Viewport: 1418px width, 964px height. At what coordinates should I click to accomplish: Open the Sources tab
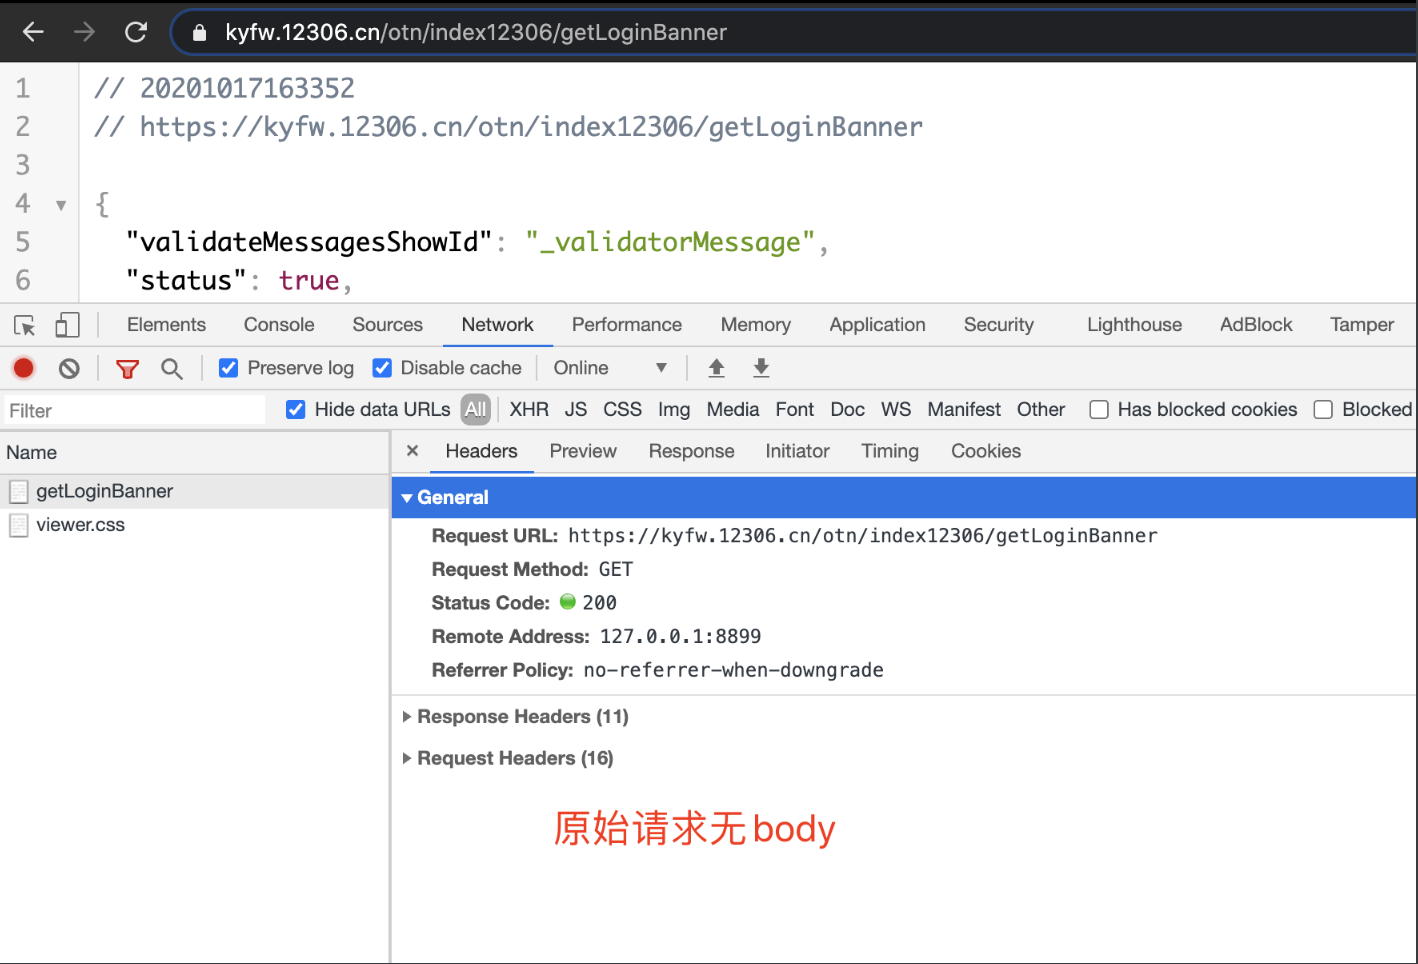pos(387,325)
